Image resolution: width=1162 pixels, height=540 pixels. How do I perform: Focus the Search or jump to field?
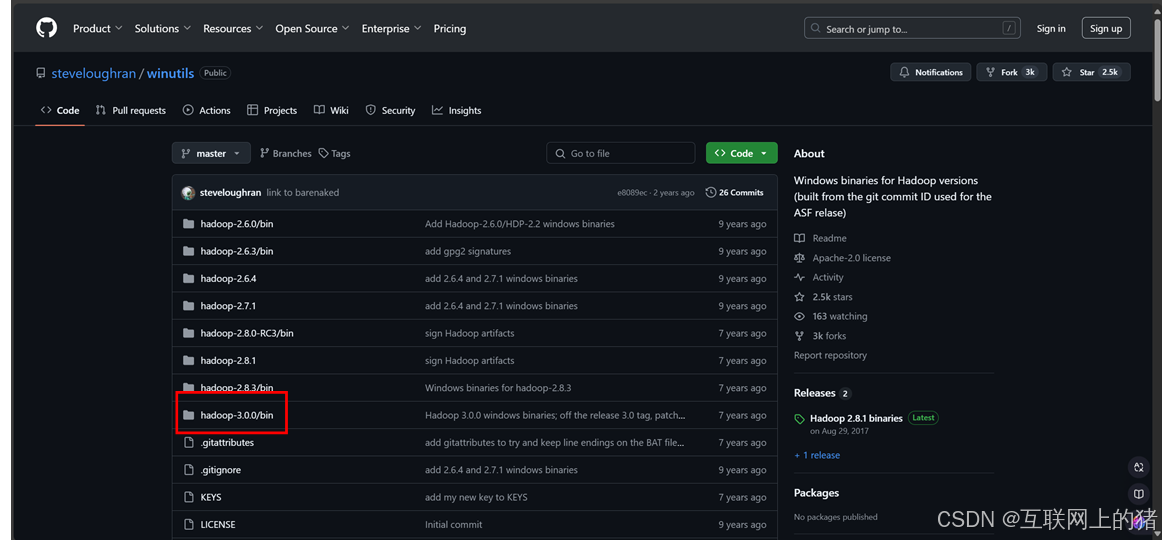[913, 28]
